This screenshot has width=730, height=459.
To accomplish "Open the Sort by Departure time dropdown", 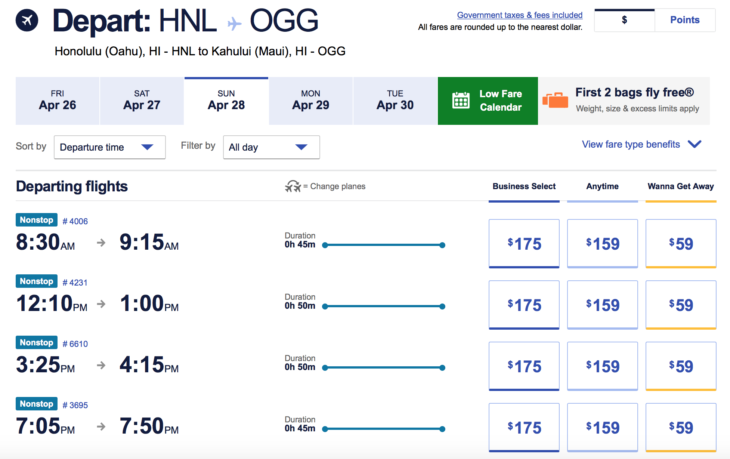I will pyautogui.click(x=110, y=147).
